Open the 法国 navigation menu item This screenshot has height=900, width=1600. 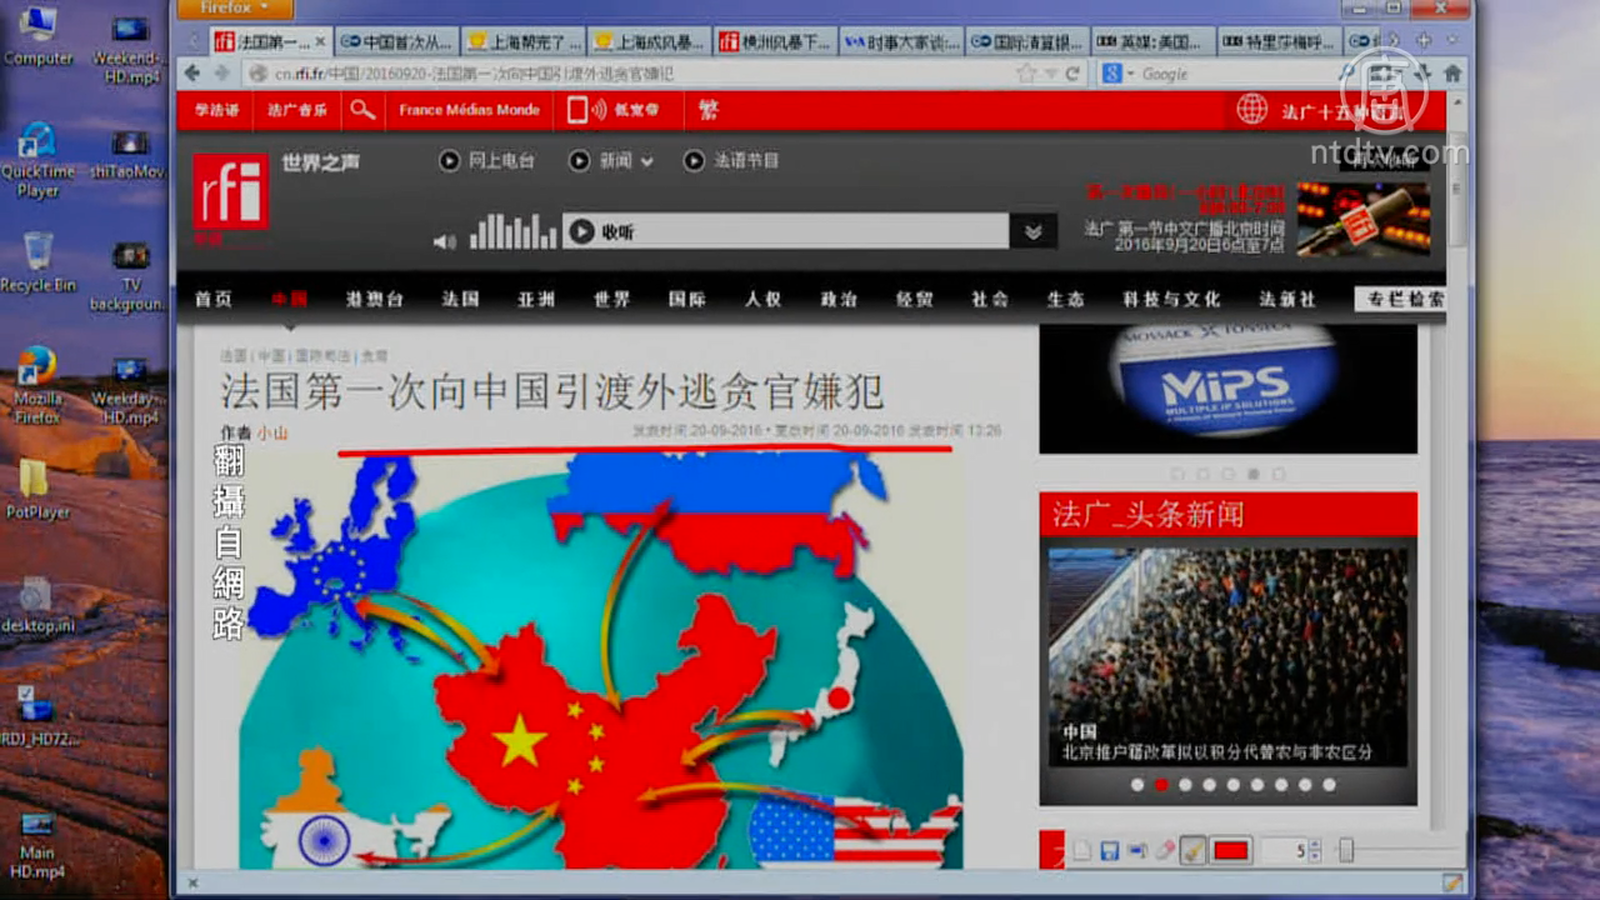[460, 299]
